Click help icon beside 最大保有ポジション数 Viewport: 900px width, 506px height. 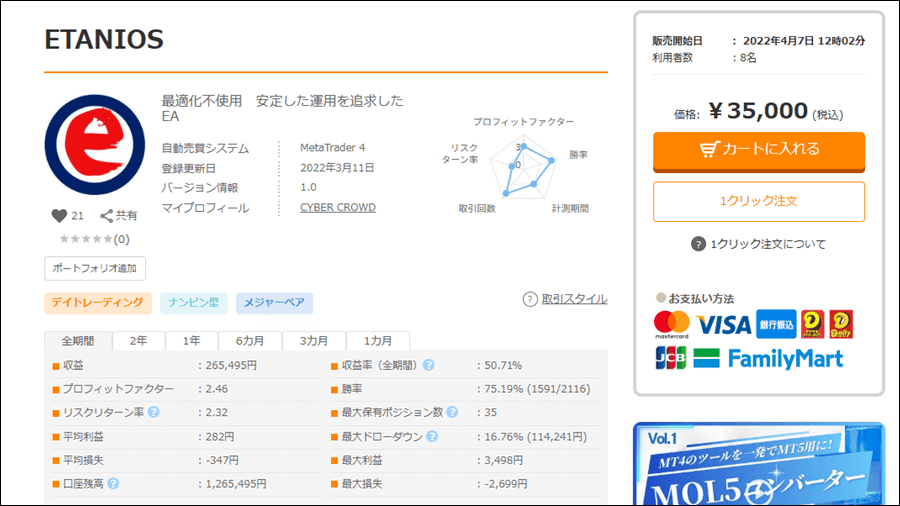click(x=453, y=412)
